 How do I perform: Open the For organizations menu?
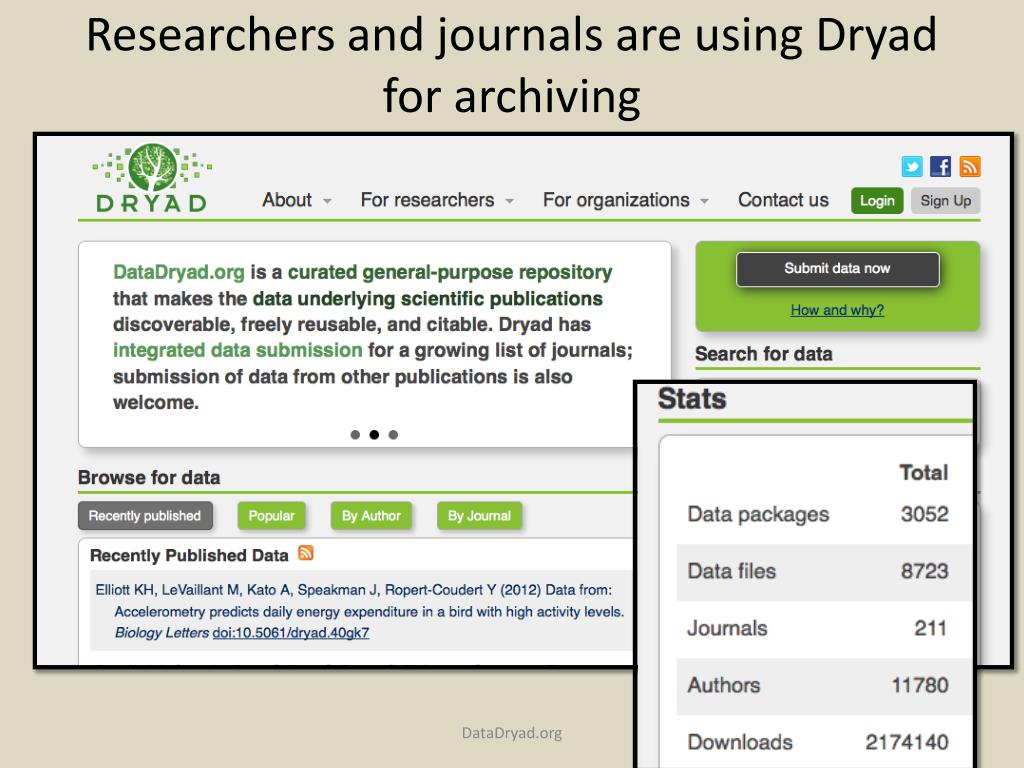616,200
